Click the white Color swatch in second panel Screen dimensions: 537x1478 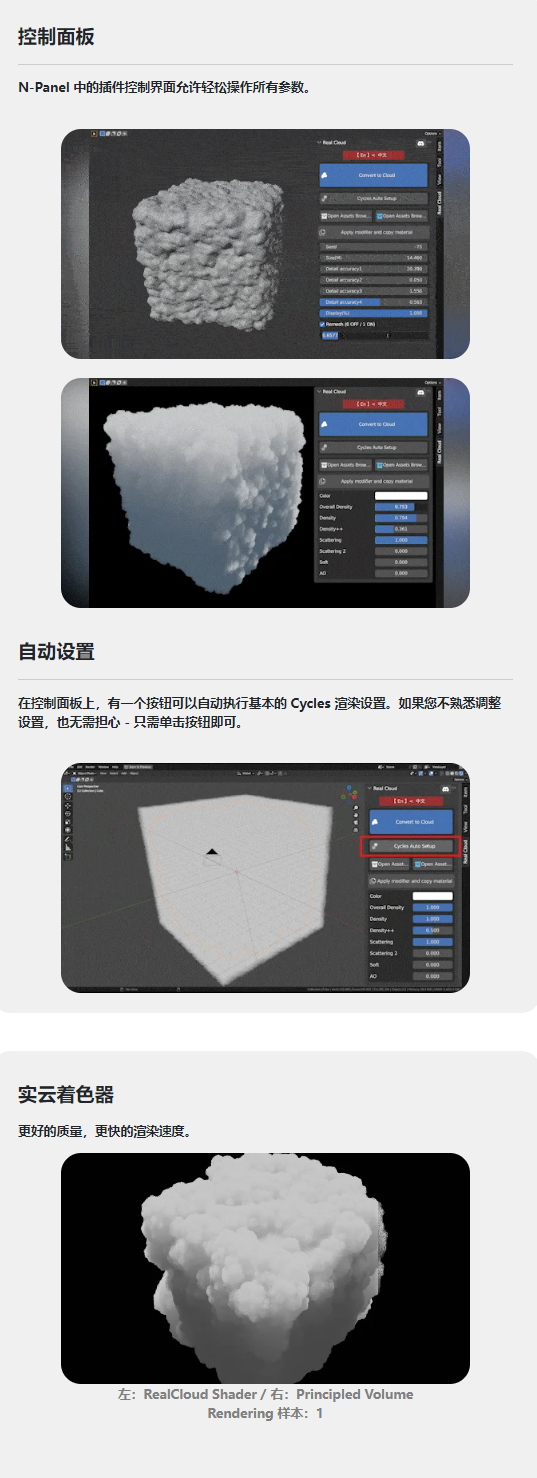401,495
